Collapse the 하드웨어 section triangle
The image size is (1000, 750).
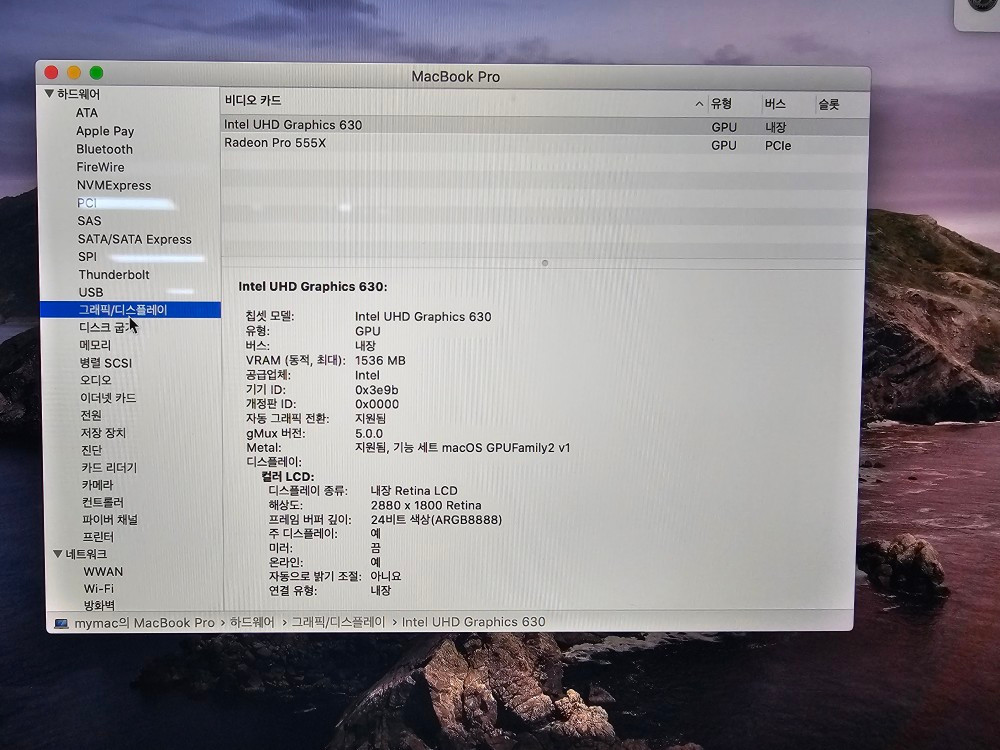[50, 94]
